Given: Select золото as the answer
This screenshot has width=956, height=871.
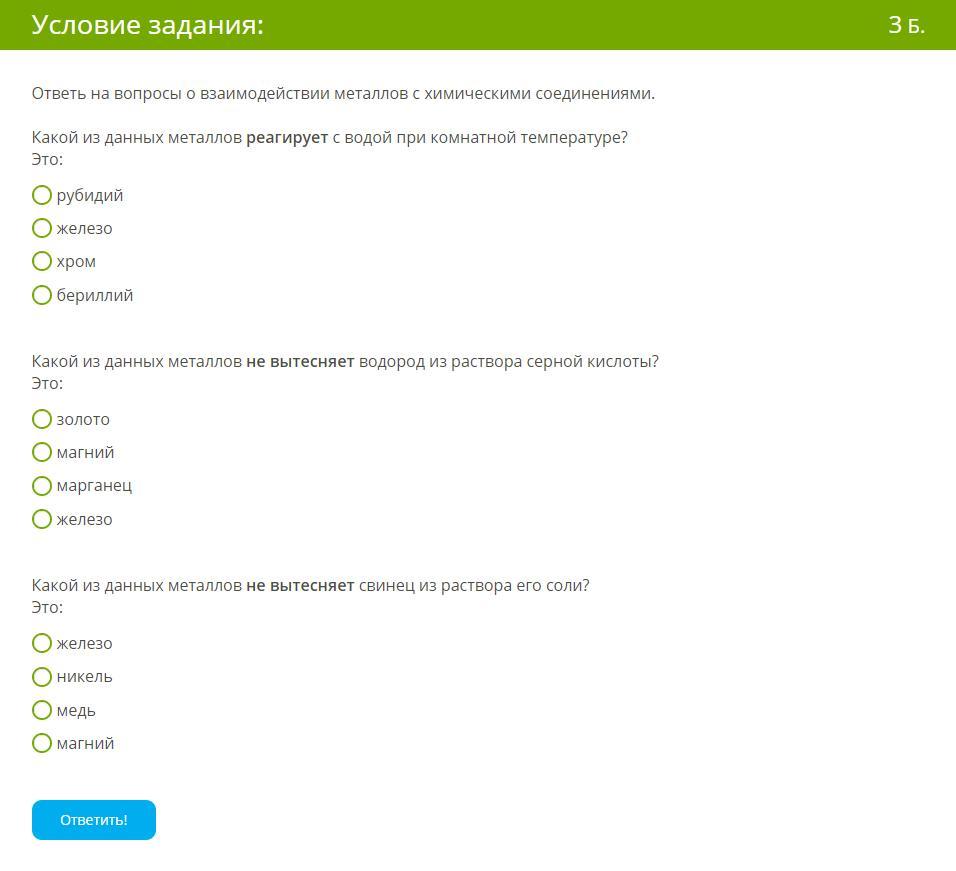Looking at the screenshot, I should pyautogui.click(x=42, y=419).
